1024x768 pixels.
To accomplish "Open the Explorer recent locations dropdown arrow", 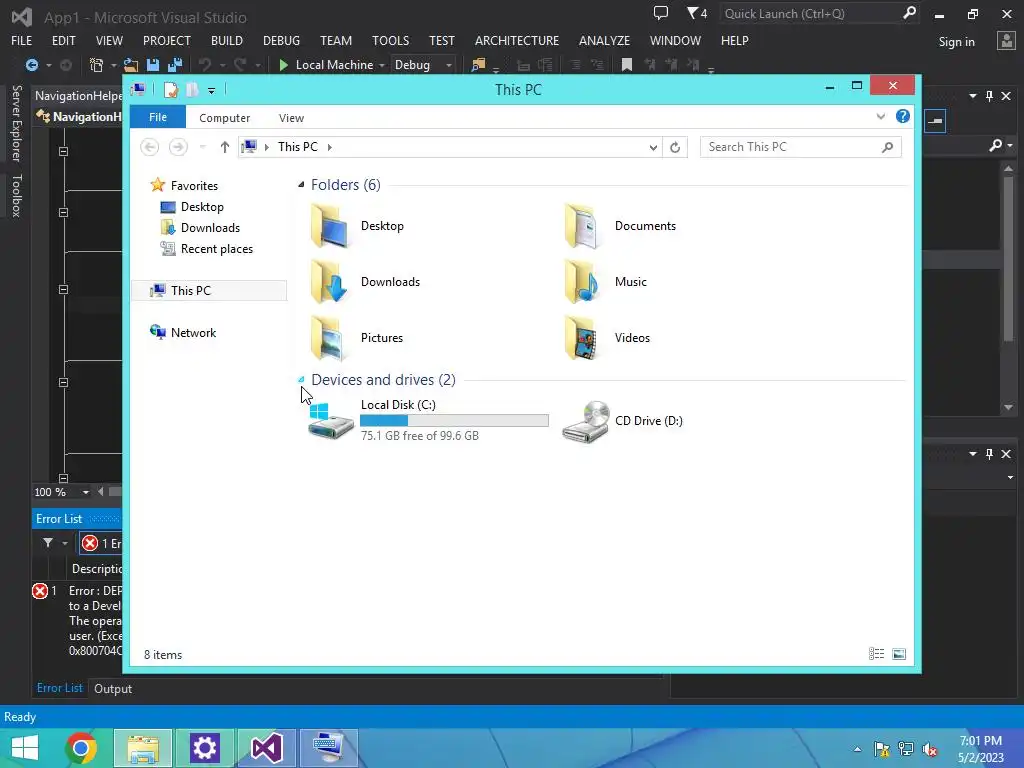I will 202,147.
